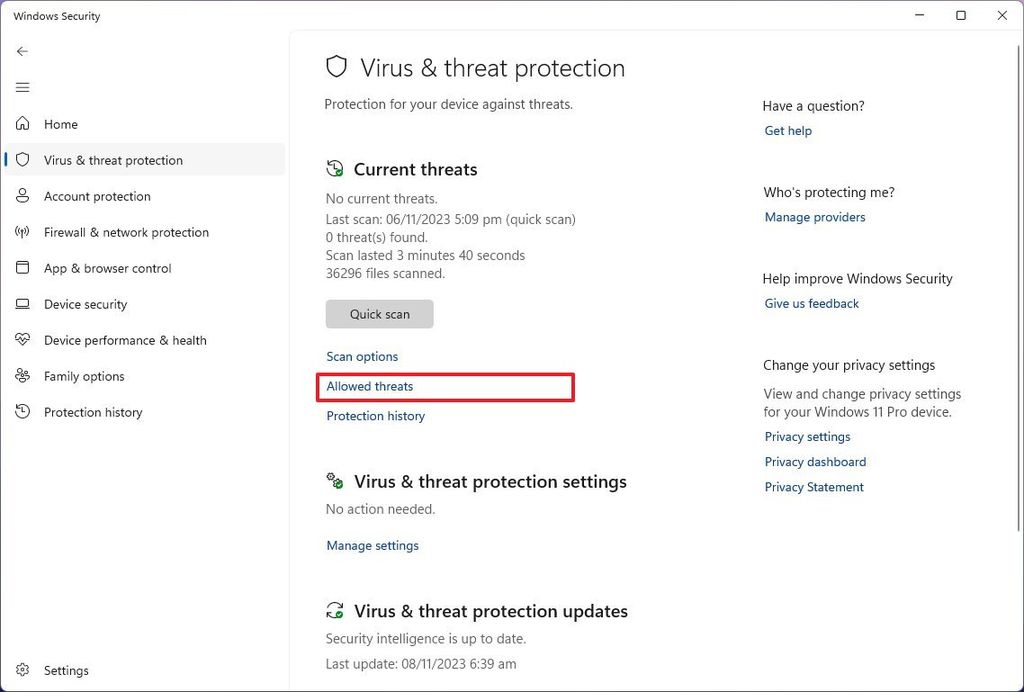
Task: Run a Quick scan
Action: tap(379, 313)
